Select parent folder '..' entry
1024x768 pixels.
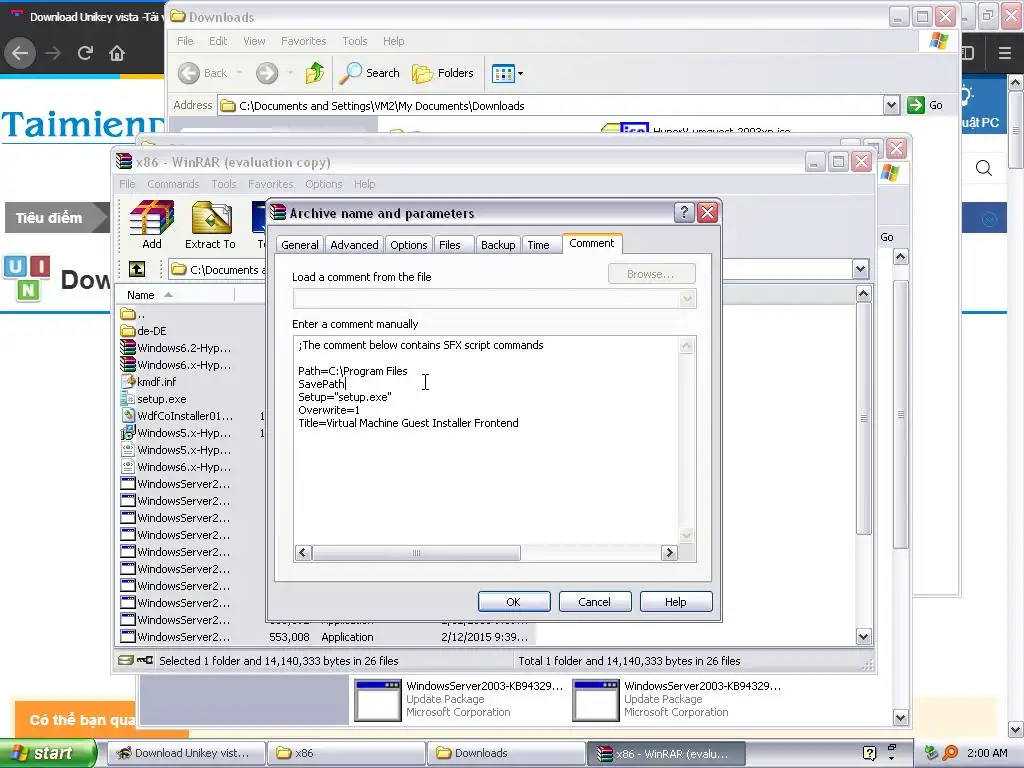[133, 313]
